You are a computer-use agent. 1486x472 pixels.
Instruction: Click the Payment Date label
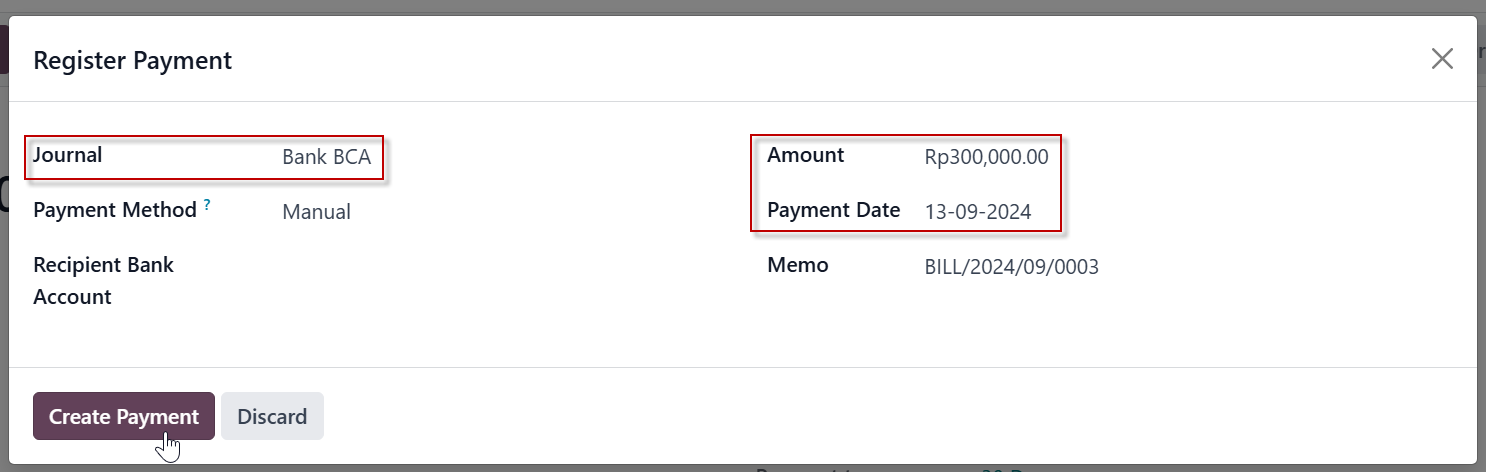coord(834,210)
